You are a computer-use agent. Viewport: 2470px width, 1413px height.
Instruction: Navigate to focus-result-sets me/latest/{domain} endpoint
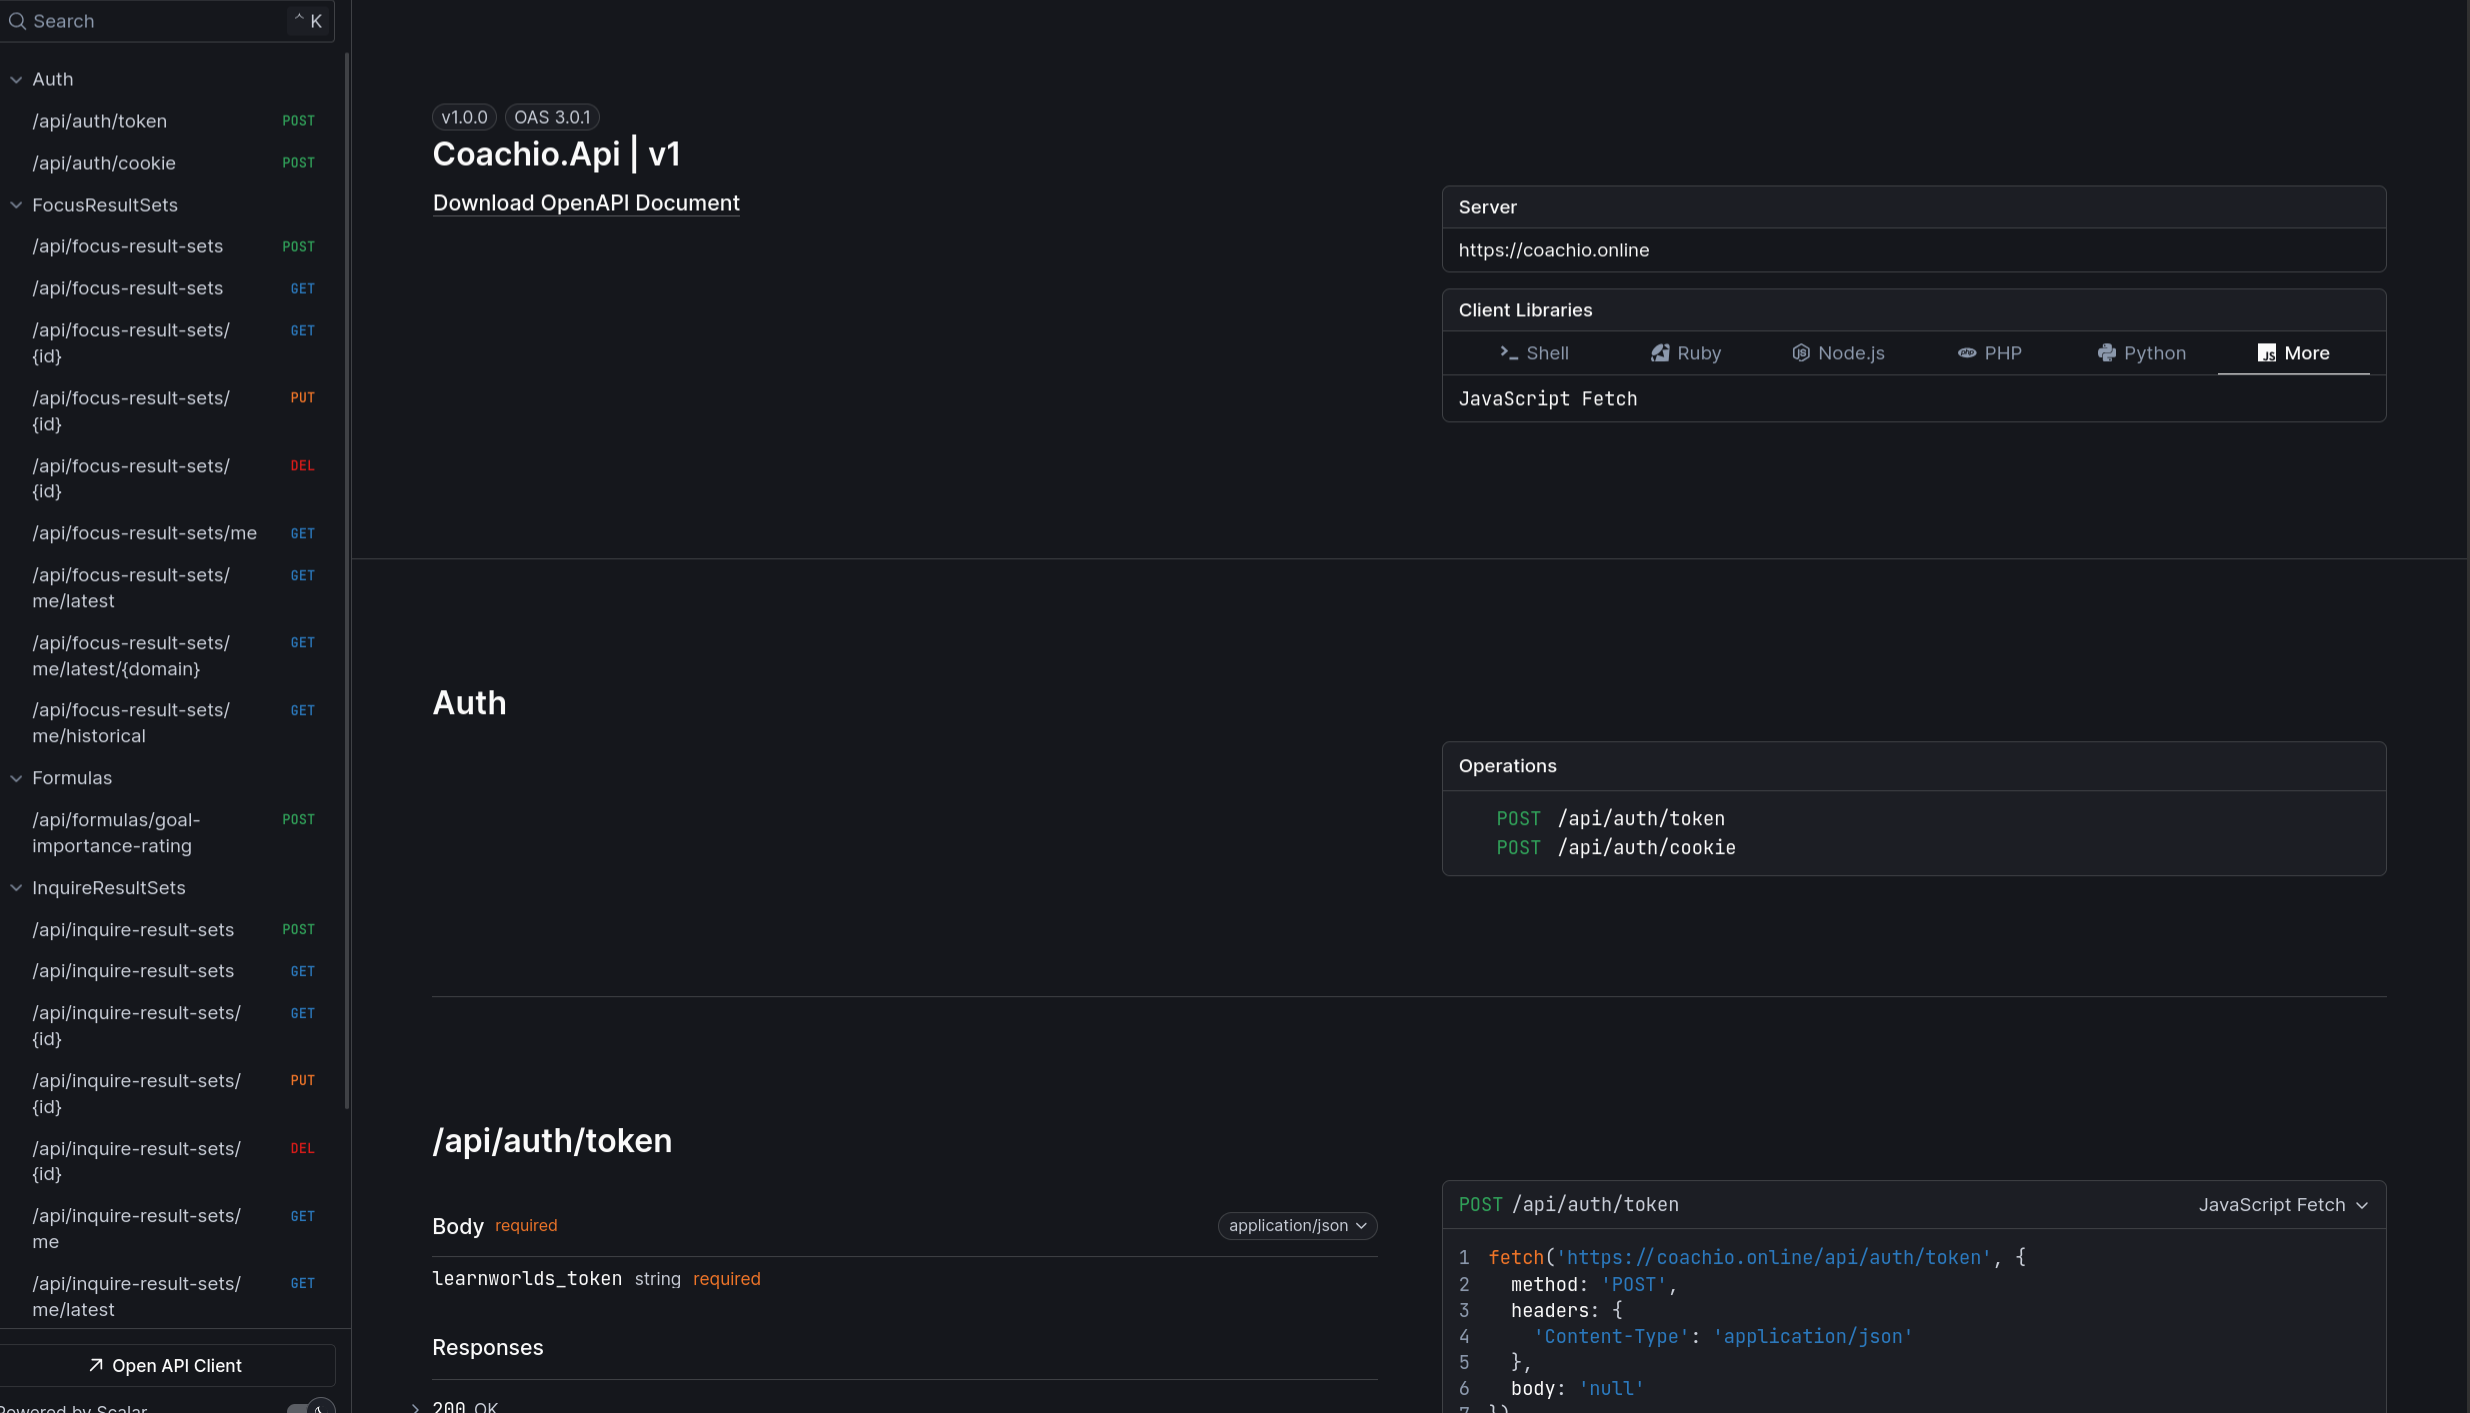tap(172, 656)
